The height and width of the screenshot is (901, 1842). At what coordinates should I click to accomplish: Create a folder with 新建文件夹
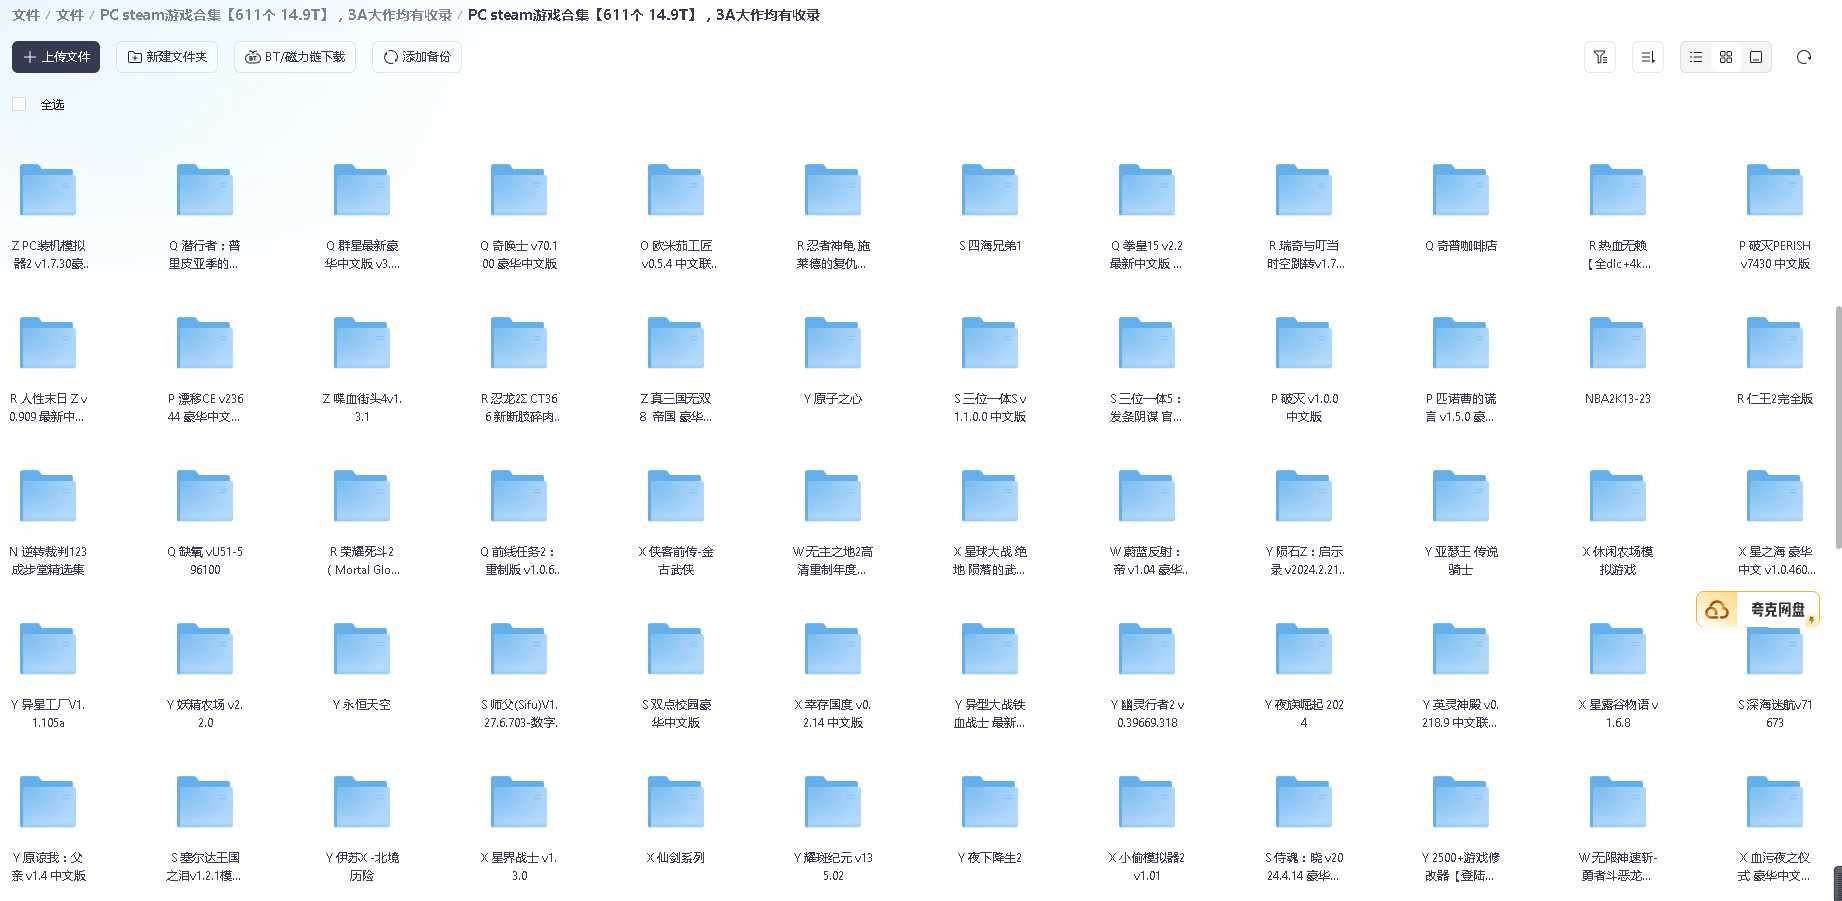pos(167,57)
